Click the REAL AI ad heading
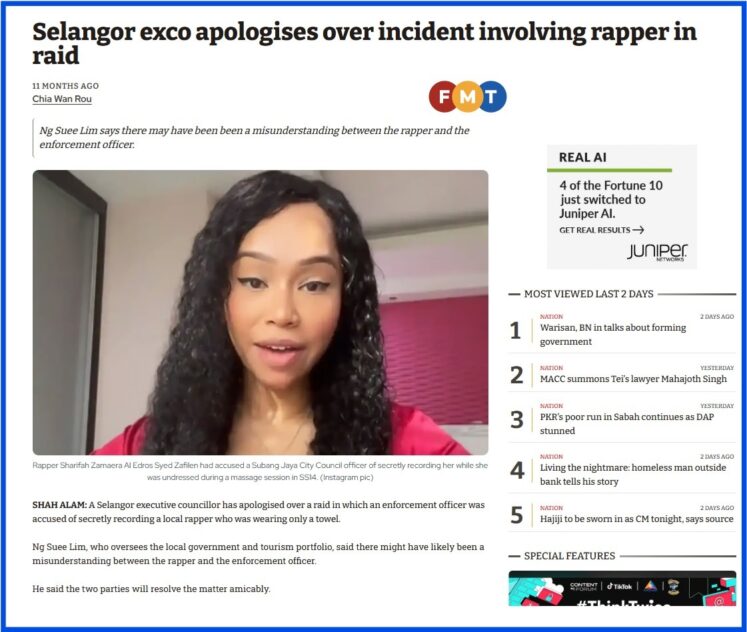747x632 pixels. click(583, 158)
